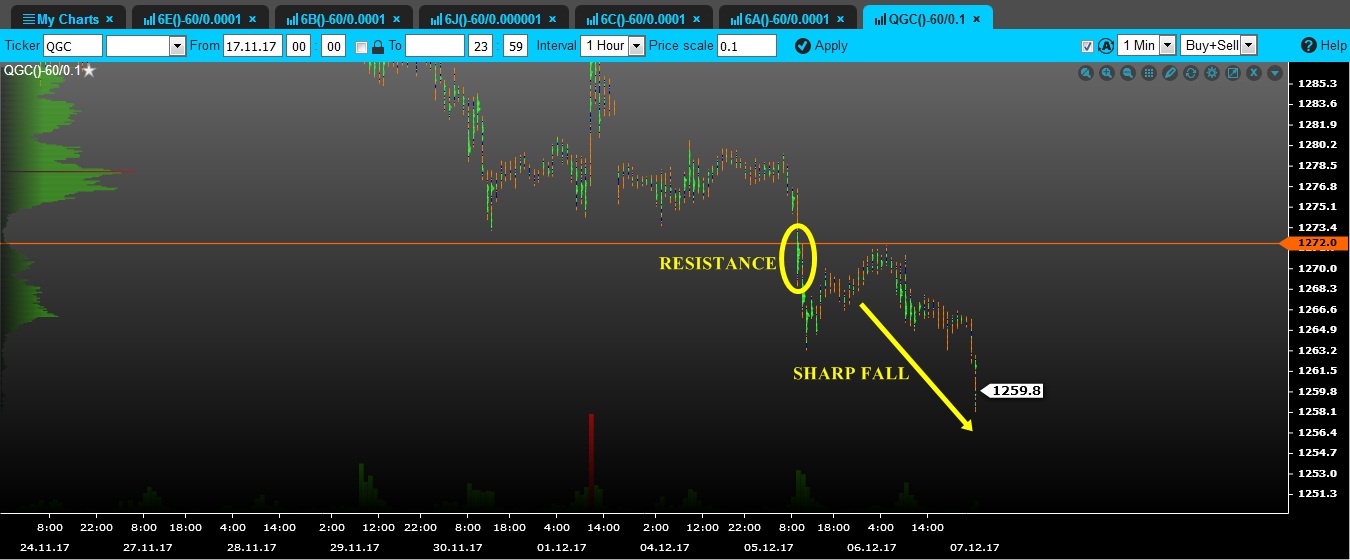Click the lock icon next to To
Screen dimensions: 1350x560
pyautogui.click(x=378, y=46)
